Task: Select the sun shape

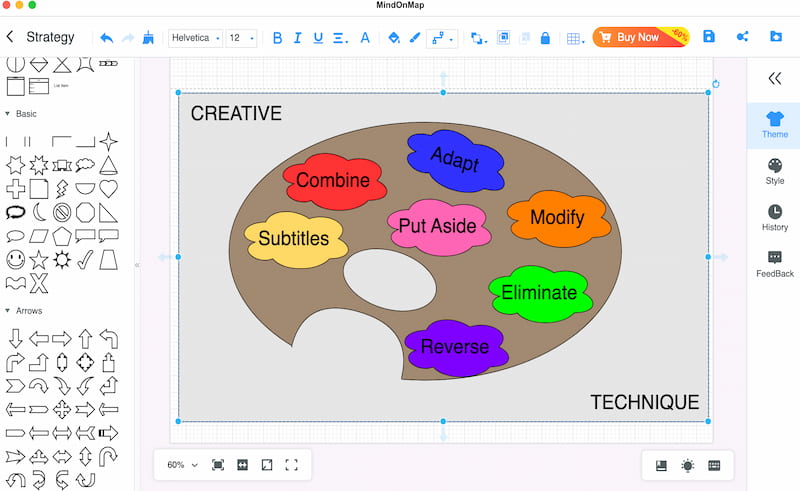Action: pyautogui.click(x=62, y=260)
